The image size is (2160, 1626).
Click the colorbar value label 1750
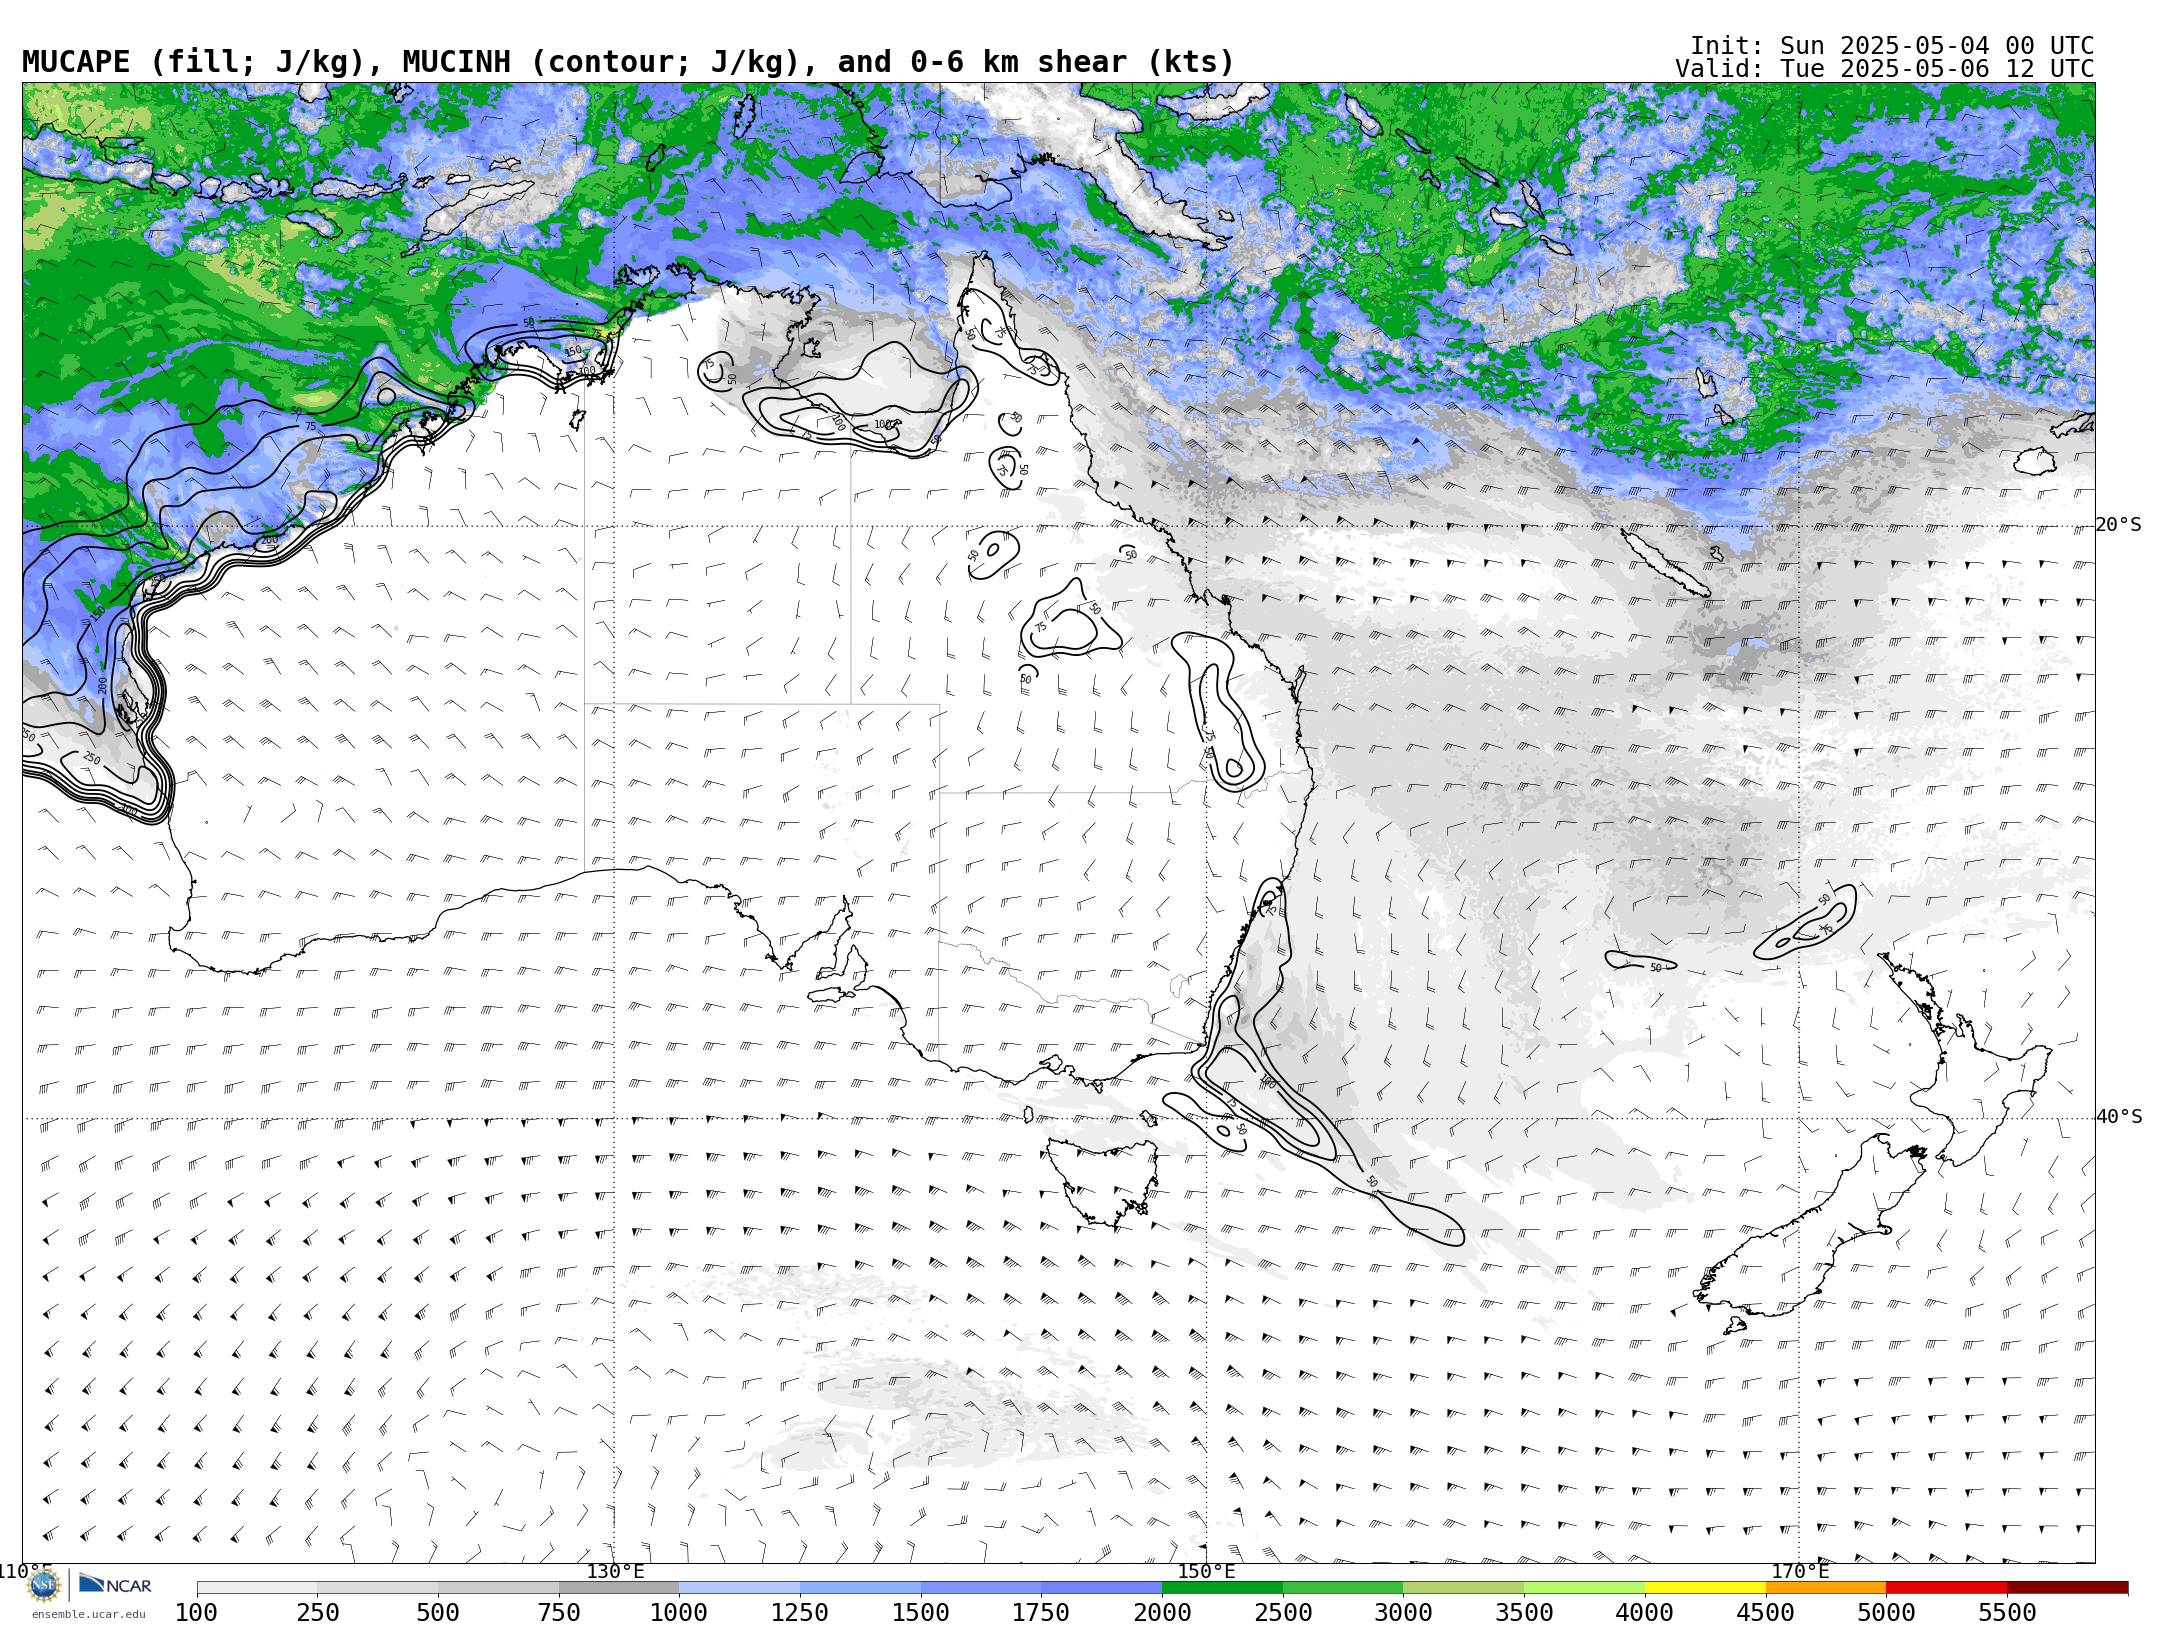pos(1041,1612)
